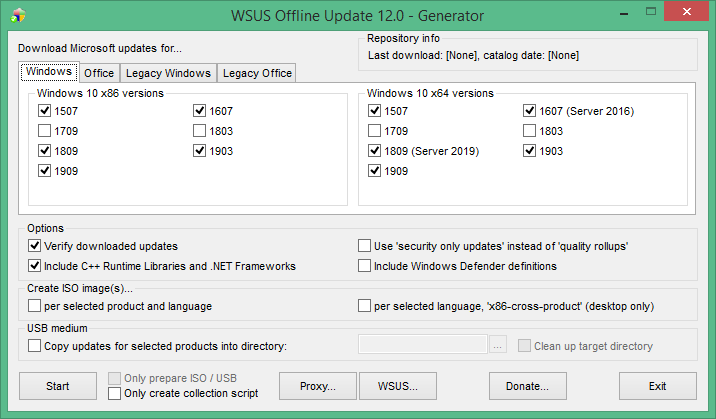
Task: Click the WSUS Offline Update app icon
Action: pyautogui.click(x=18, y=16)
